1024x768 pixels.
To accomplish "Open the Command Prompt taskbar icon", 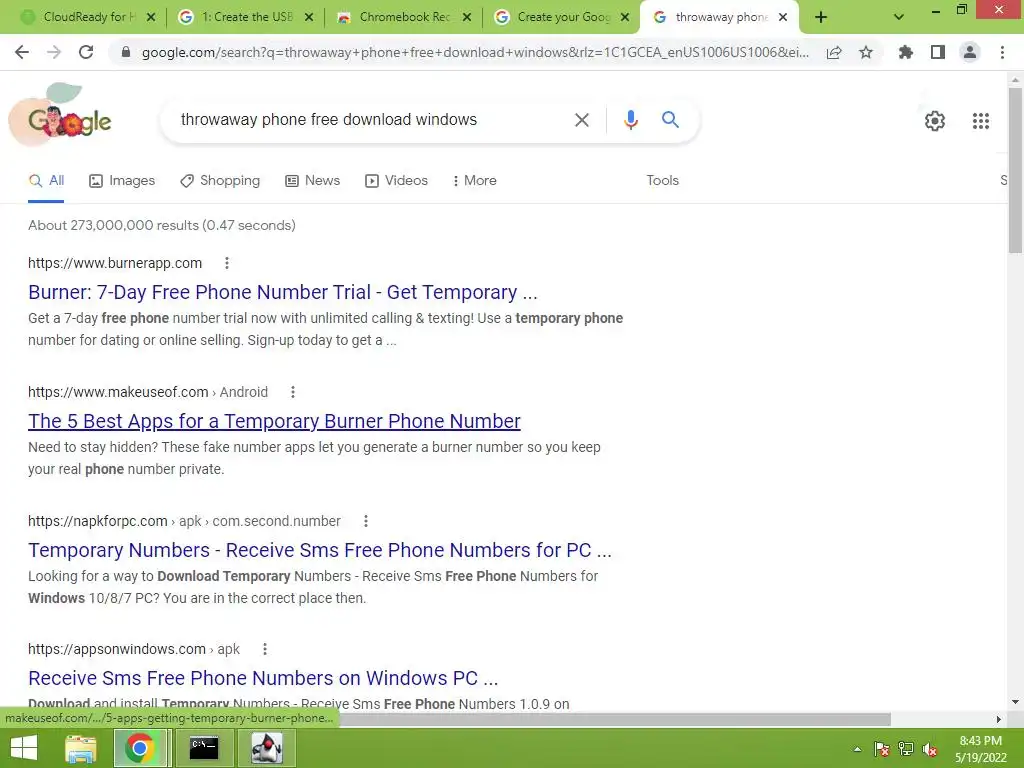I will (x=204, y=748).
